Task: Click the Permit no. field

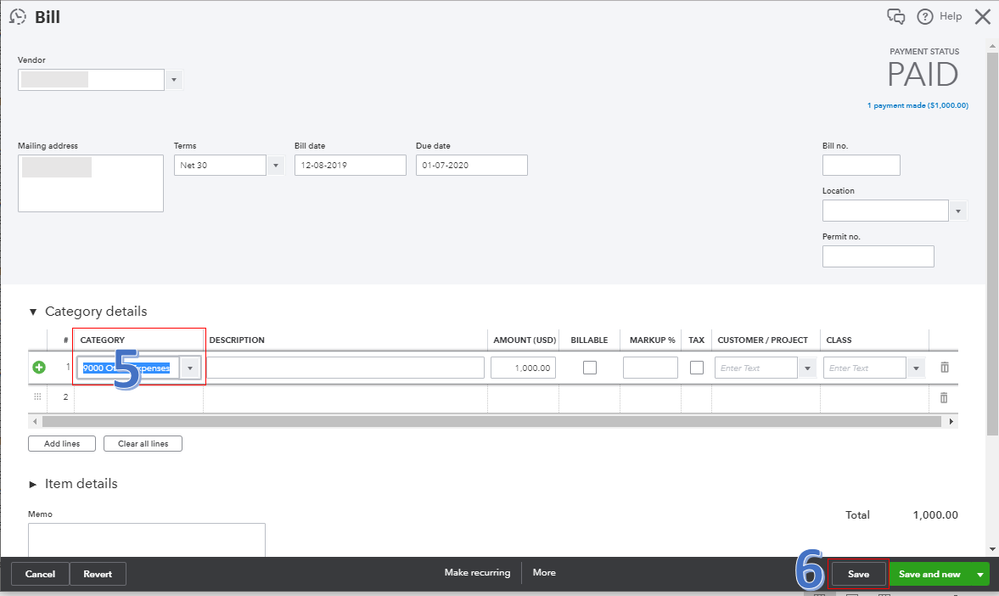Action: [878, 256]
